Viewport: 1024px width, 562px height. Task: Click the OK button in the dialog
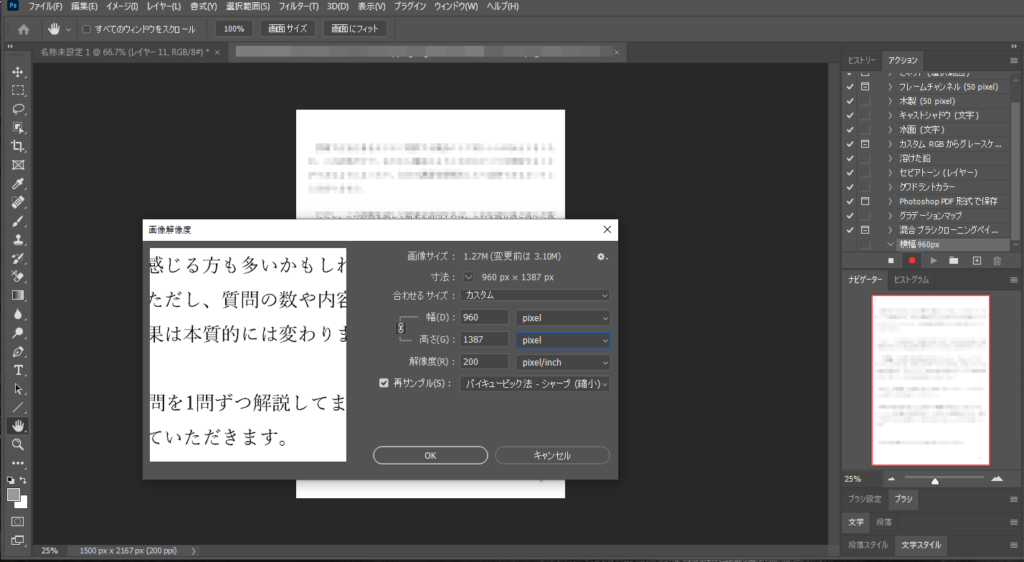point(430,455)
